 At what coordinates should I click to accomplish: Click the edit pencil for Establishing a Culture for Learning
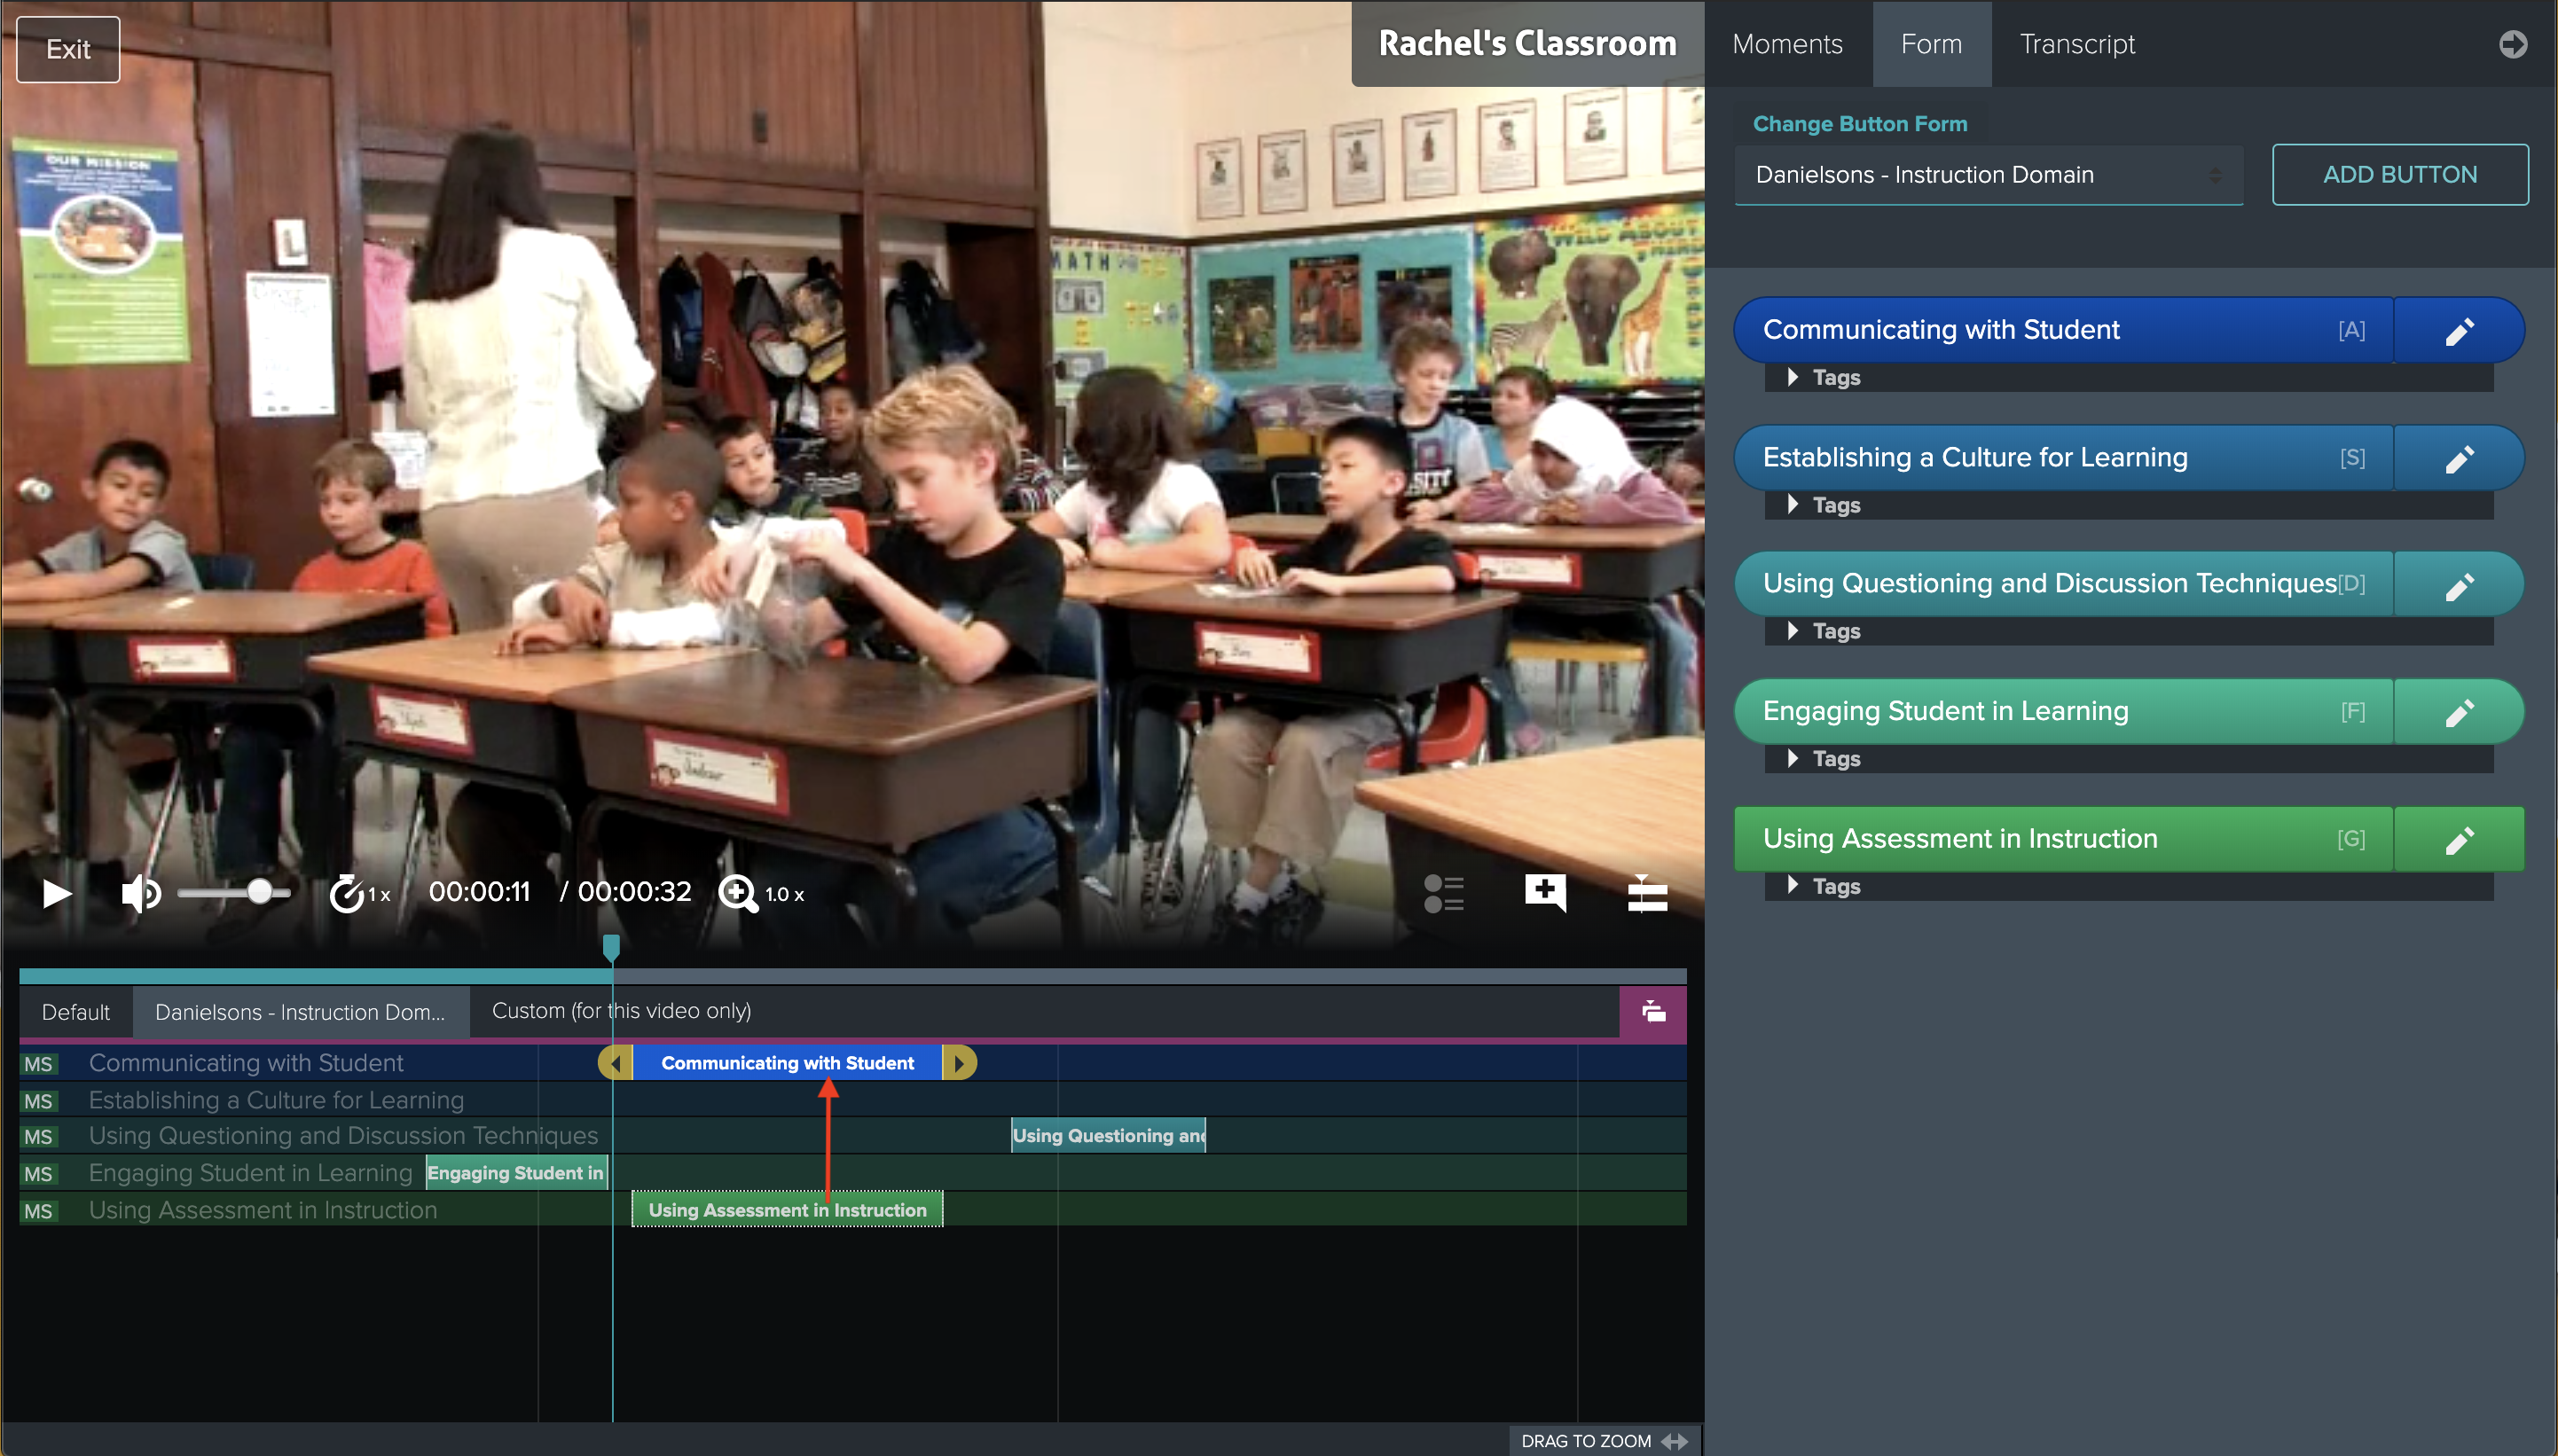2460,458
